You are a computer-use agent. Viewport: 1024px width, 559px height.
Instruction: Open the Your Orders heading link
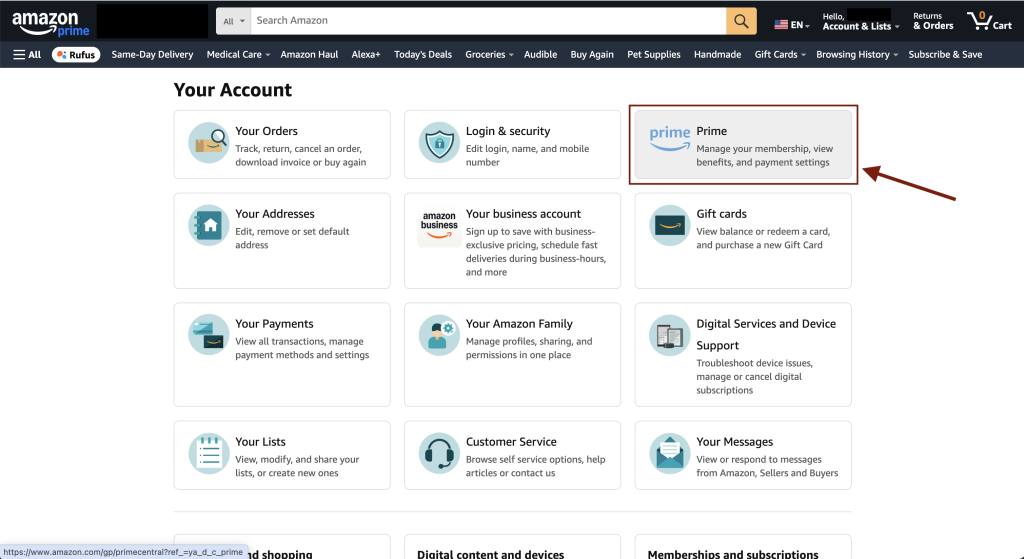click(266, 131)
